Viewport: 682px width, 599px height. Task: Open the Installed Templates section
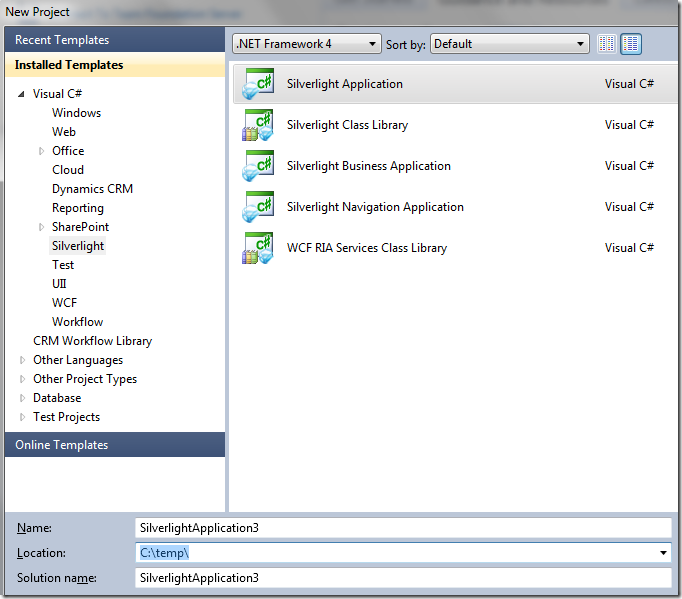[115, 65]
